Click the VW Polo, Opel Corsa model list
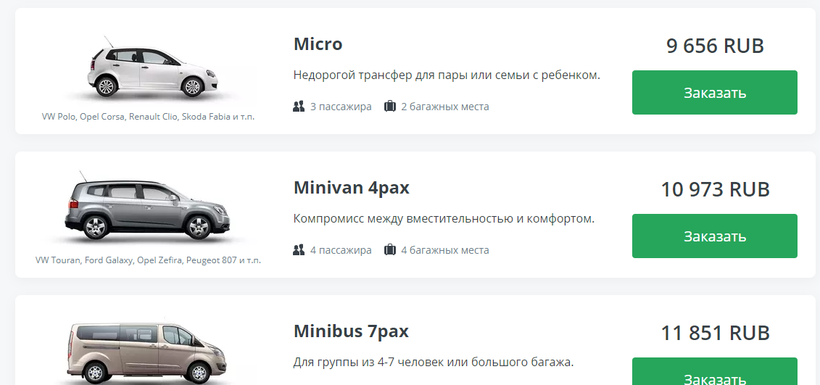The width and height of the screenshot is (820, 385). tap(148, 117)
